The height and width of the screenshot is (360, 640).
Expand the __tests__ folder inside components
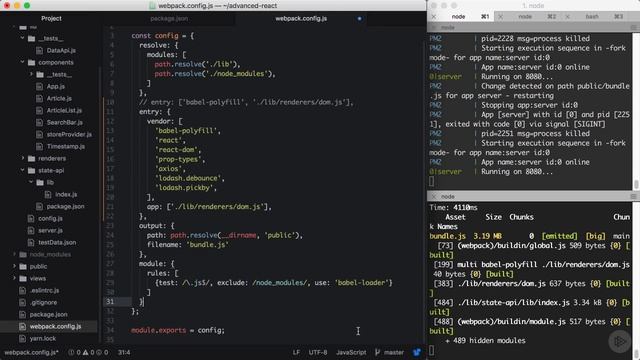point(31,74)
